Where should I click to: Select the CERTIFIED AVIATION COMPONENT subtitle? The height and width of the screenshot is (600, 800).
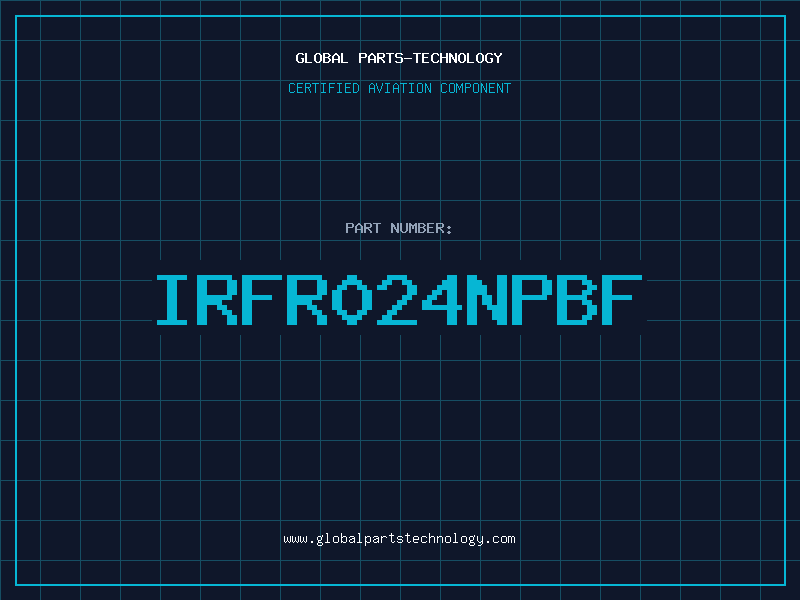[399, 88]
